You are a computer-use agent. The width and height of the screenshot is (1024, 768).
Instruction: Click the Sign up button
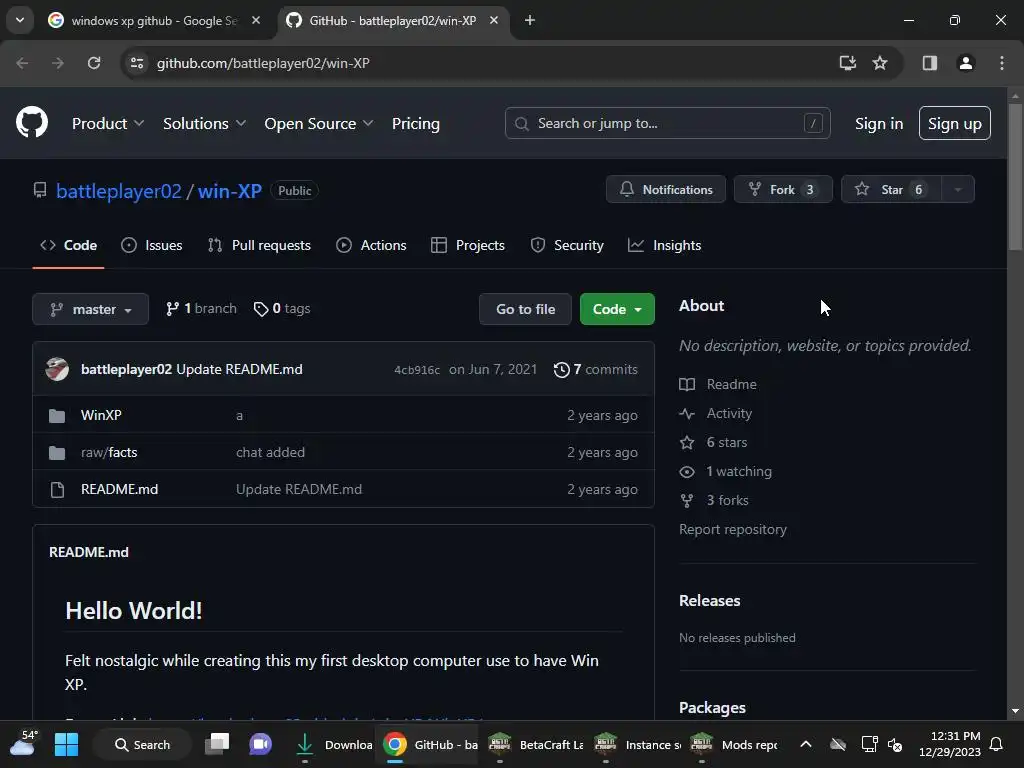(954, 123)
